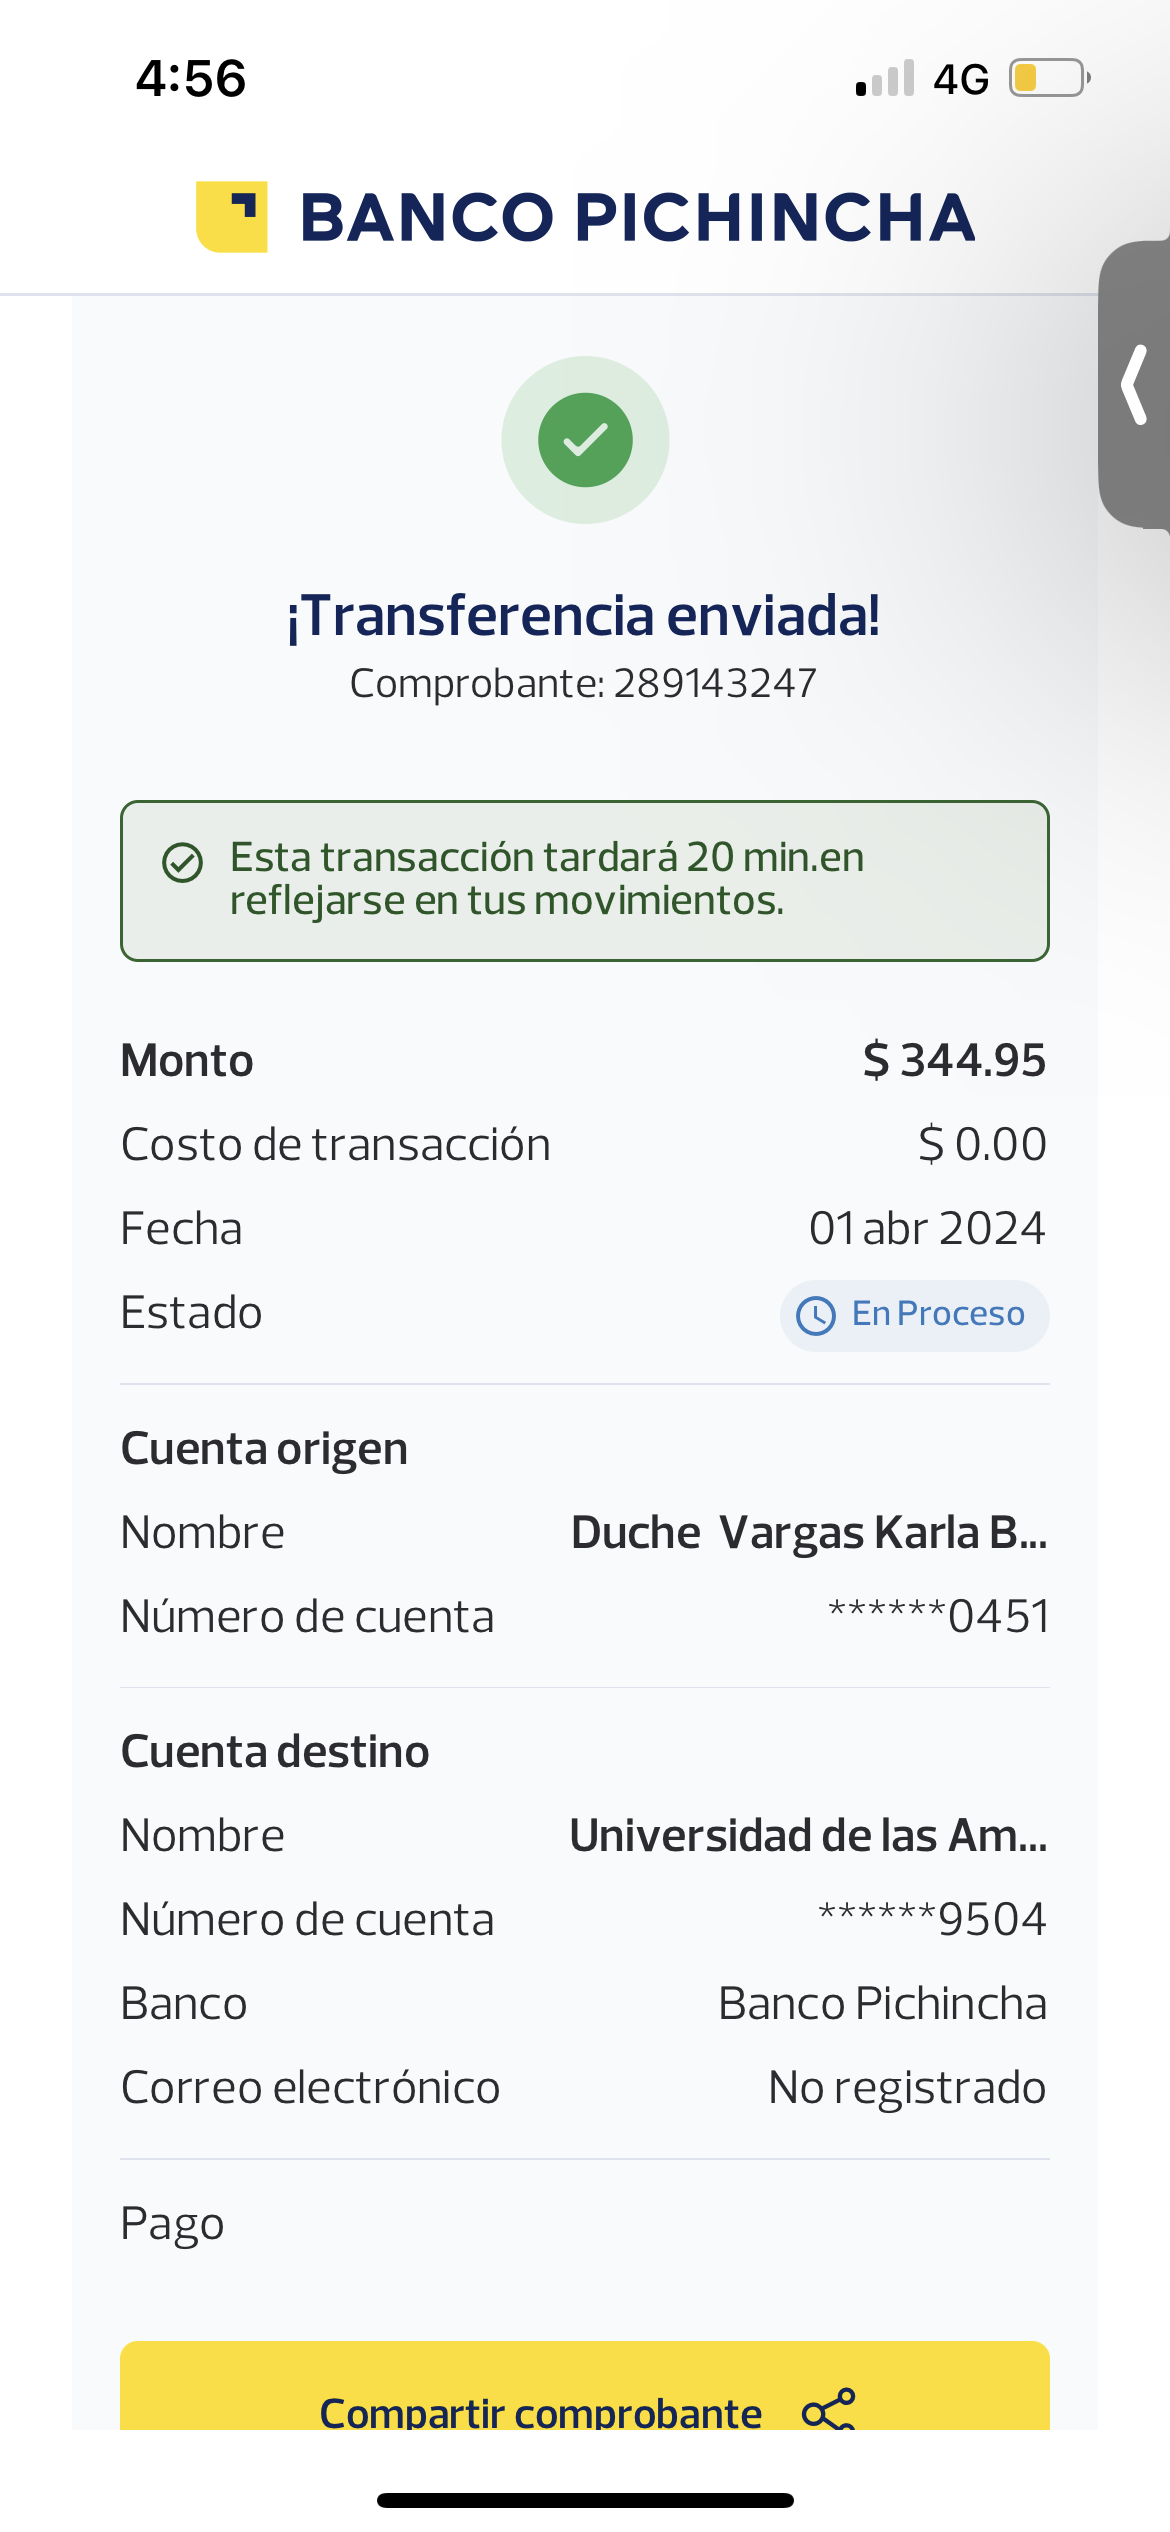Expand the truncated name Universidad de las Am...
Image resolution: width=1170 pixels, height=2532 pixels.
(808, 1836)
